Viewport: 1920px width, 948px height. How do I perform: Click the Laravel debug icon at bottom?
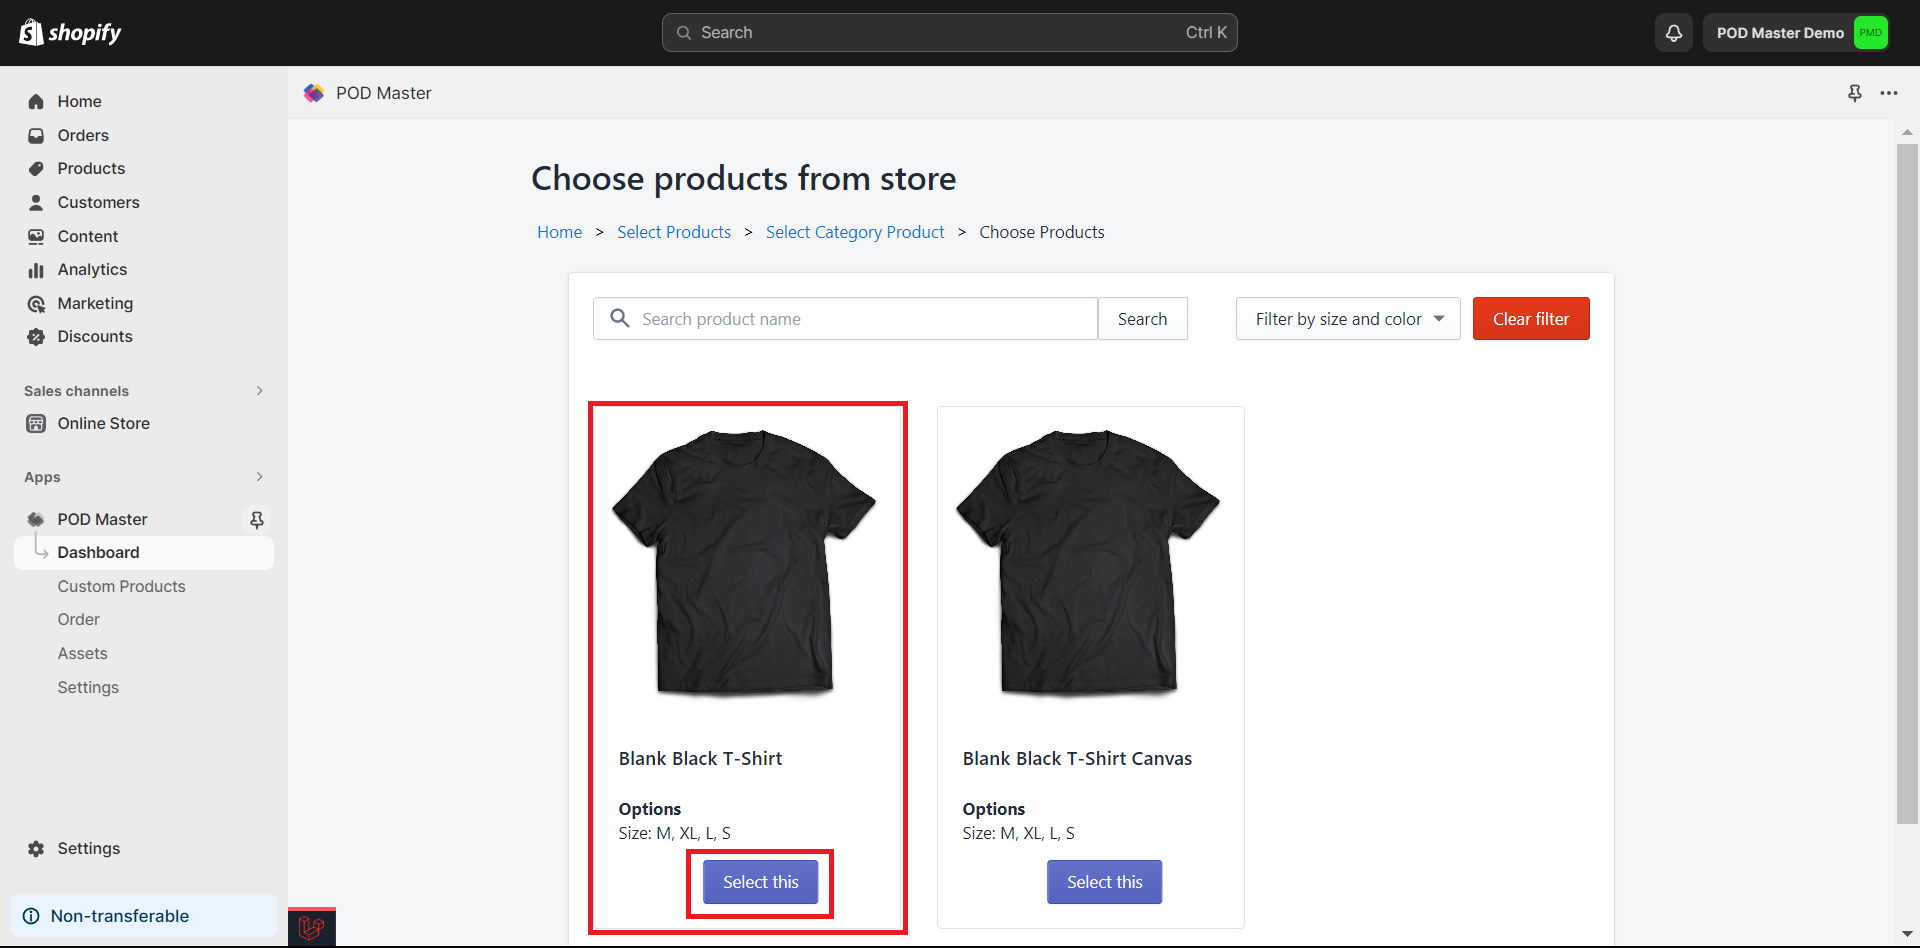coord(312,928)
